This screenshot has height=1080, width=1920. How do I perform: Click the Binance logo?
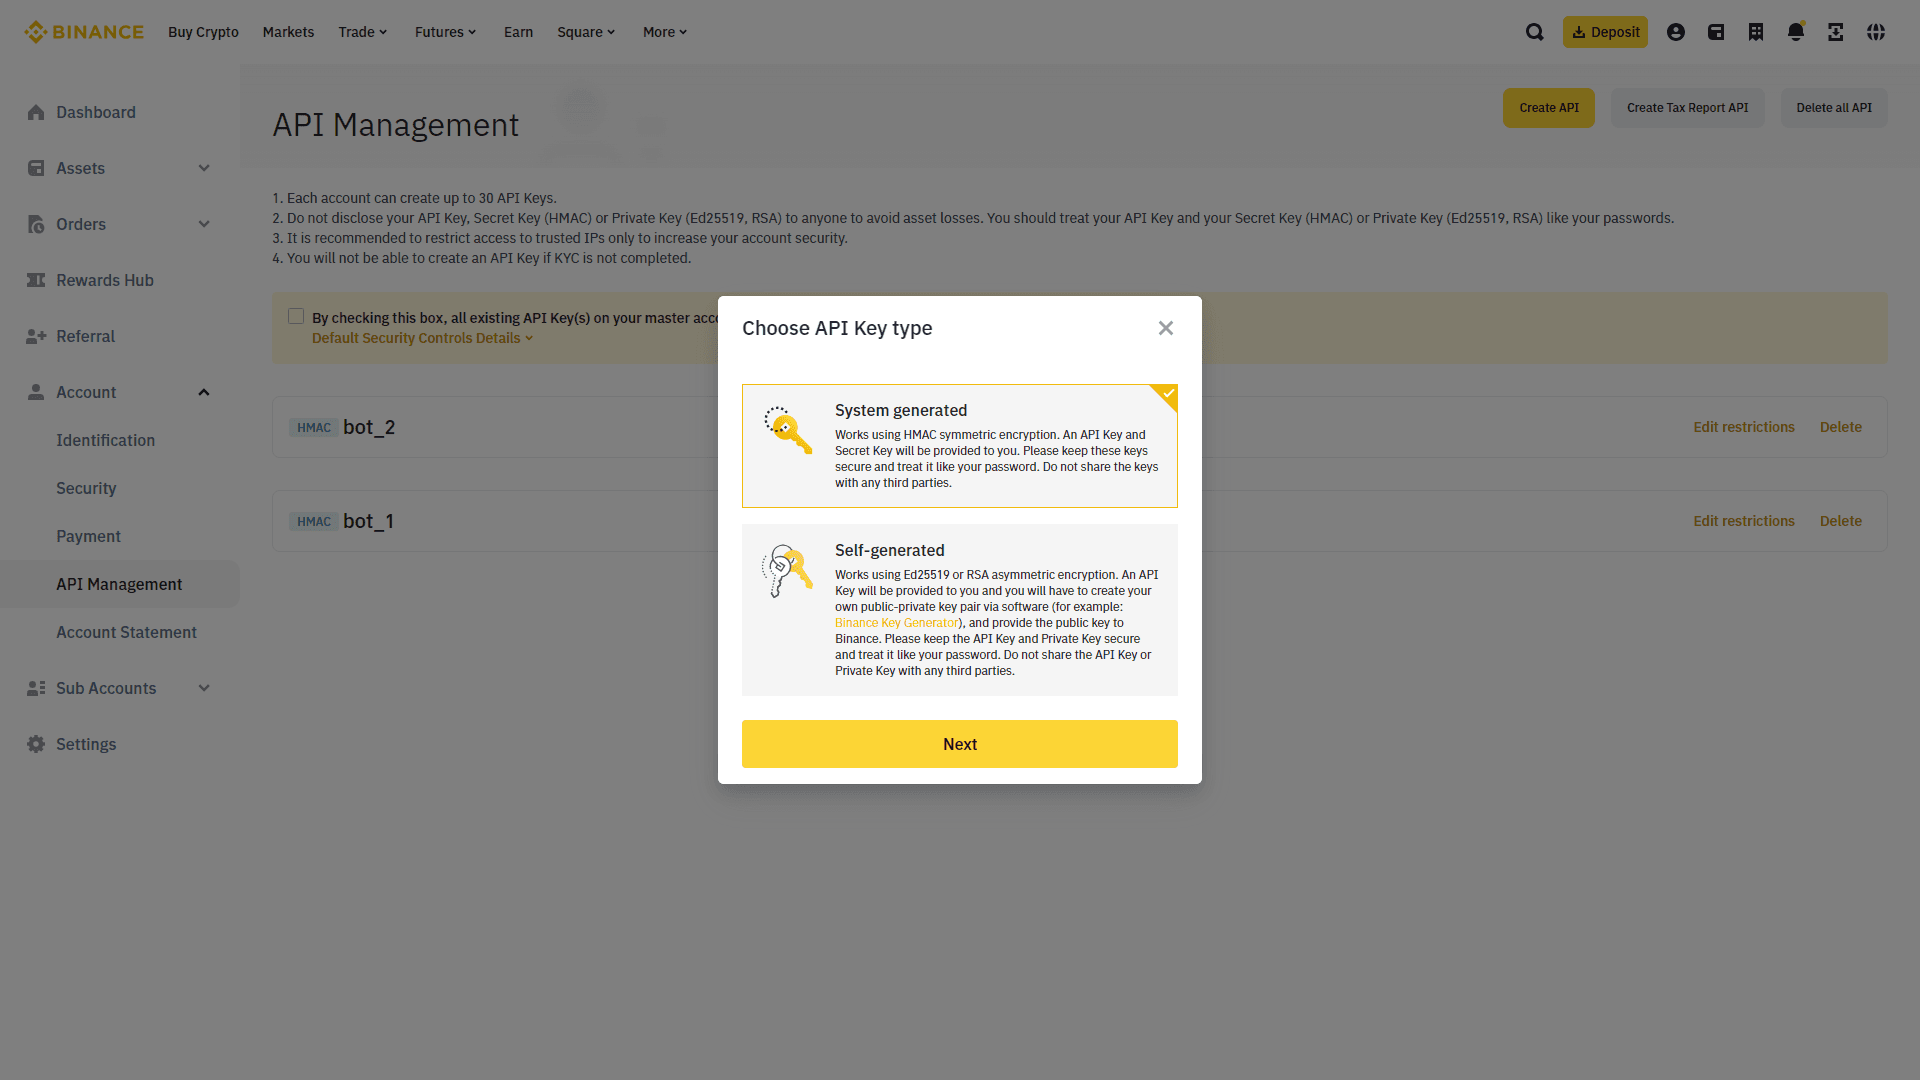point(84,32)
